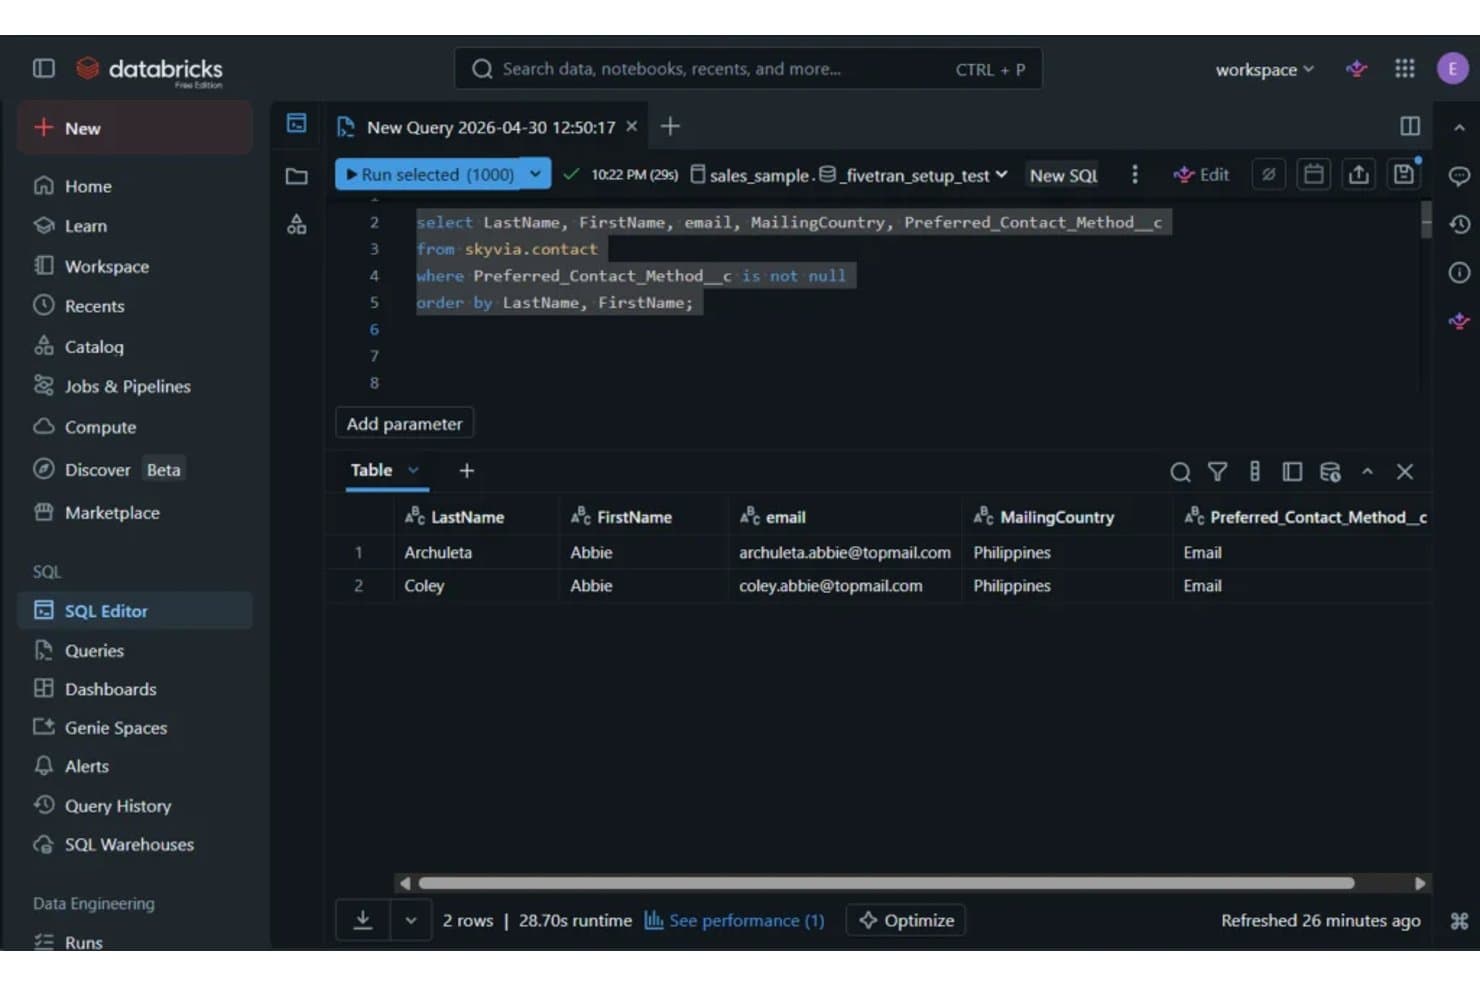Open the schedule calendar icon

pos(1314,174)
